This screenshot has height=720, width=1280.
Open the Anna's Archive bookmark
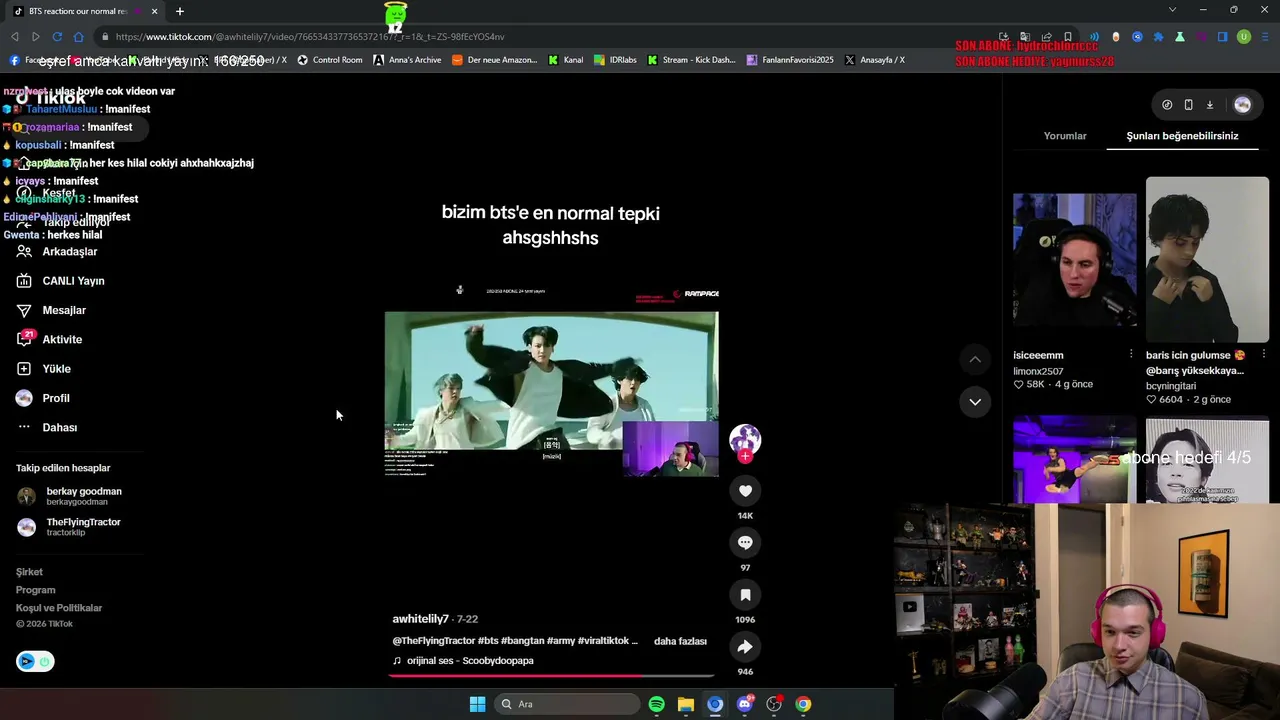[x=407, y=60]
